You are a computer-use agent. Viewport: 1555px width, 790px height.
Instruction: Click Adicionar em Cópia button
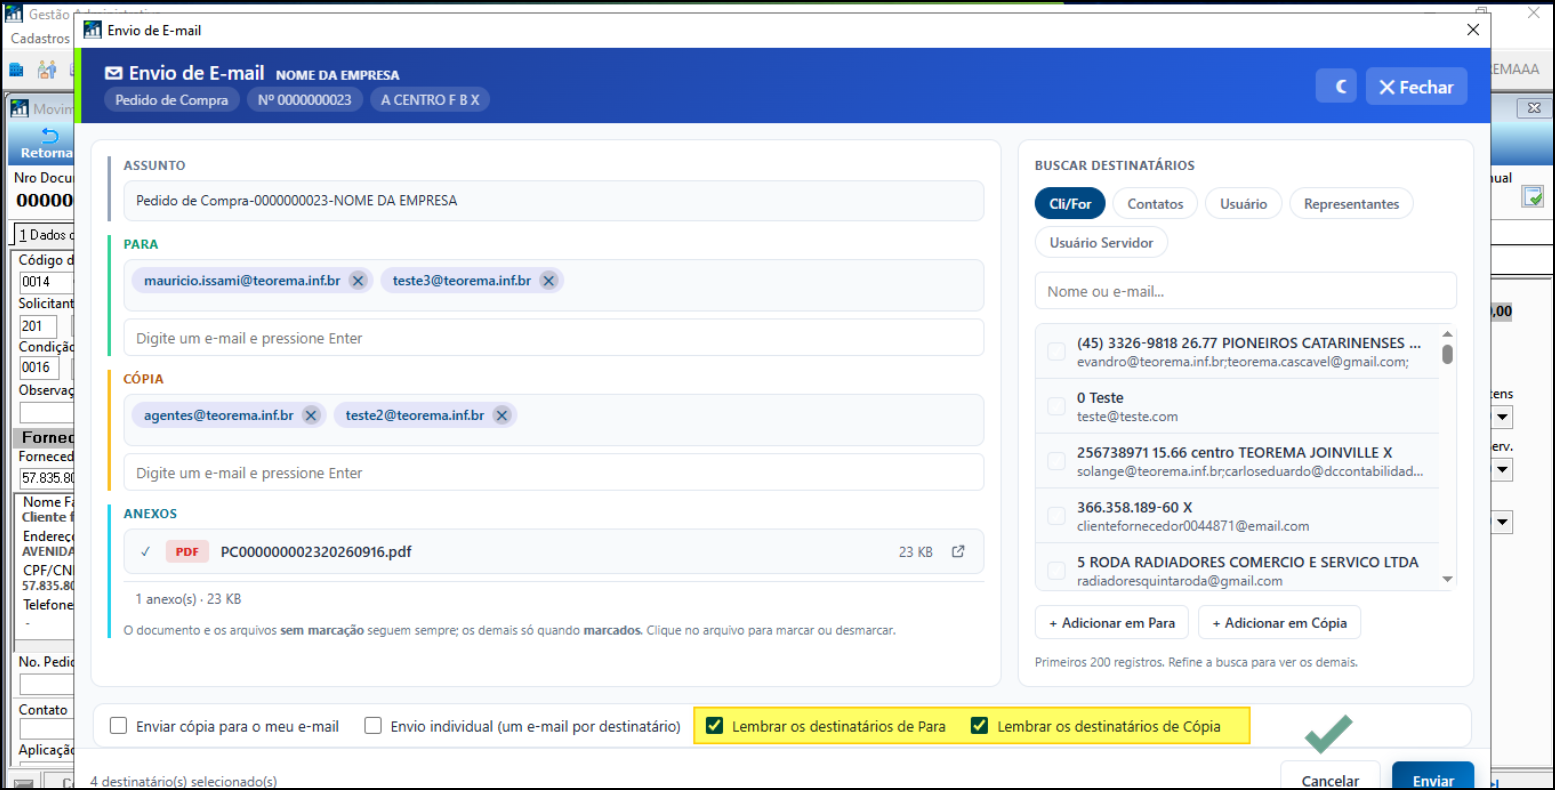(x=1279, y=623)
